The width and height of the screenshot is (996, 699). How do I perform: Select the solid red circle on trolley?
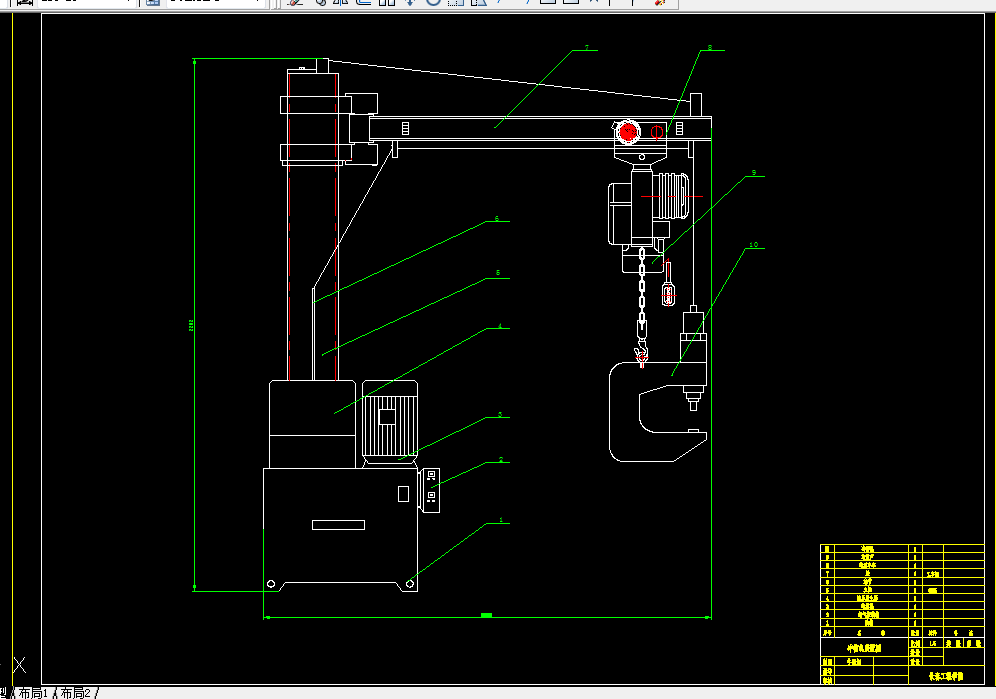[628, 132]
